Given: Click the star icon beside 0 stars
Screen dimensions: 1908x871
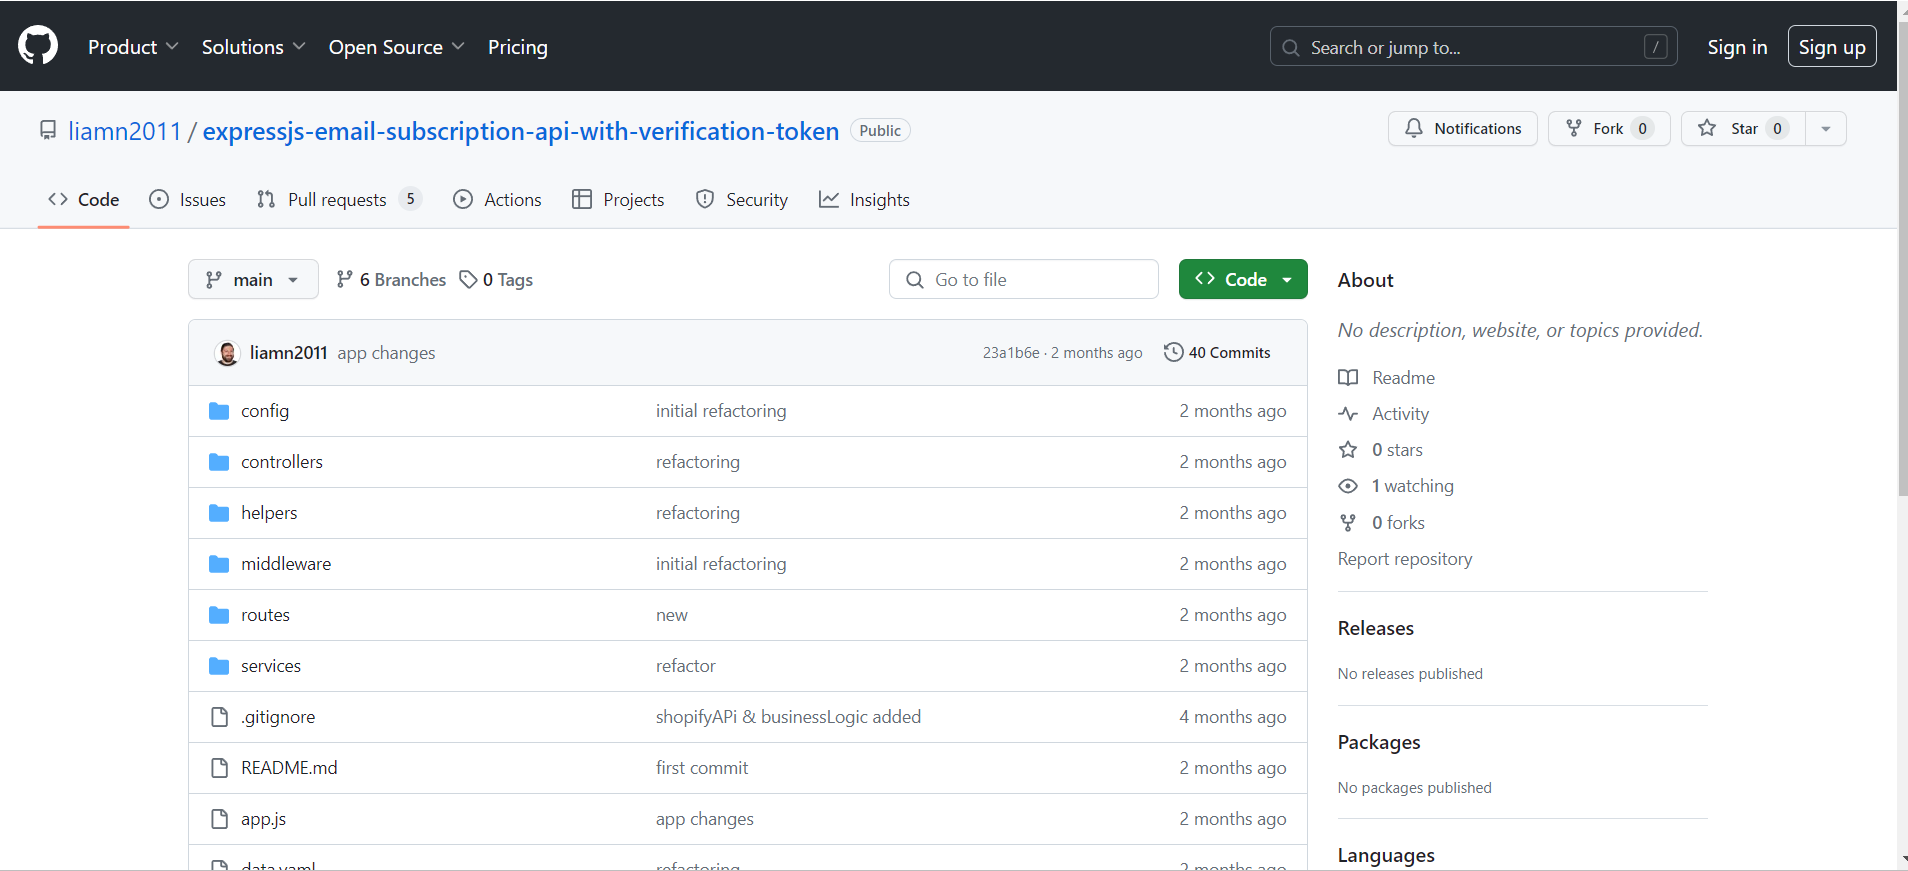Looking at the screenshot, I should point(1348,450).
